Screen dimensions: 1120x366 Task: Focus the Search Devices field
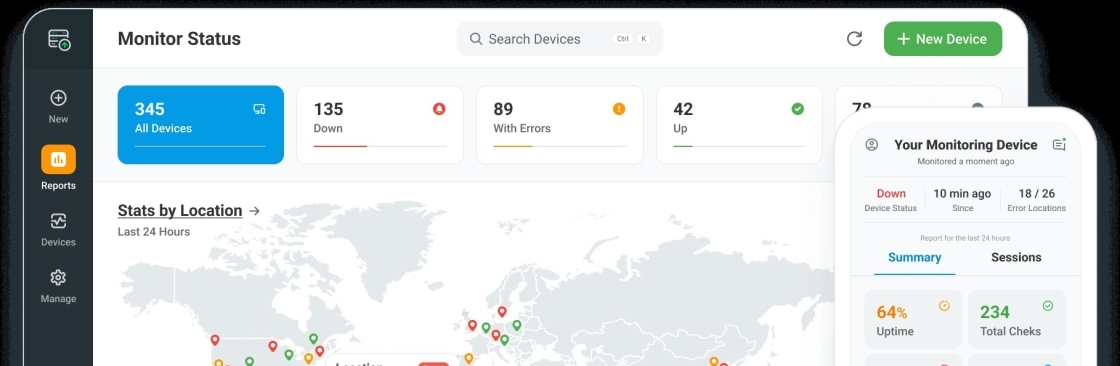pyautogui.click(x=560, y=39)
